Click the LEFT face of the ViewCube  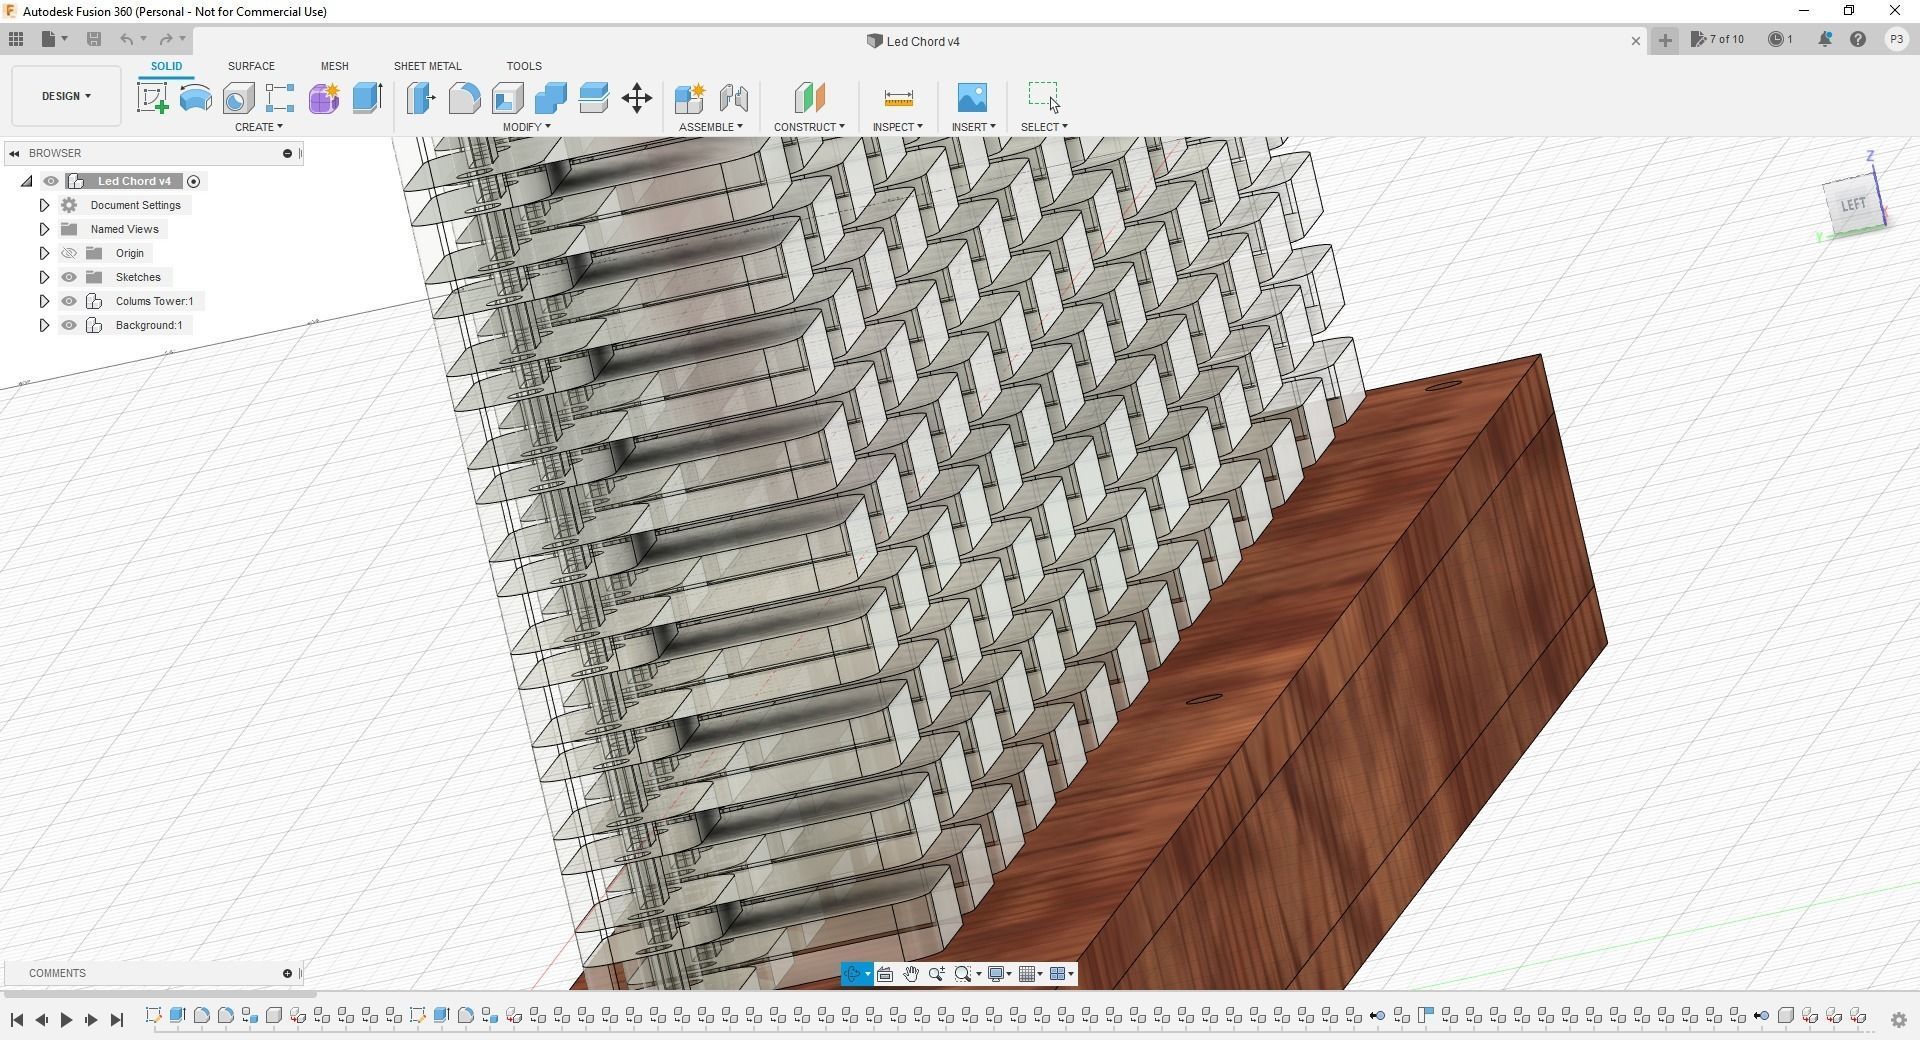tap(1853, 204)
